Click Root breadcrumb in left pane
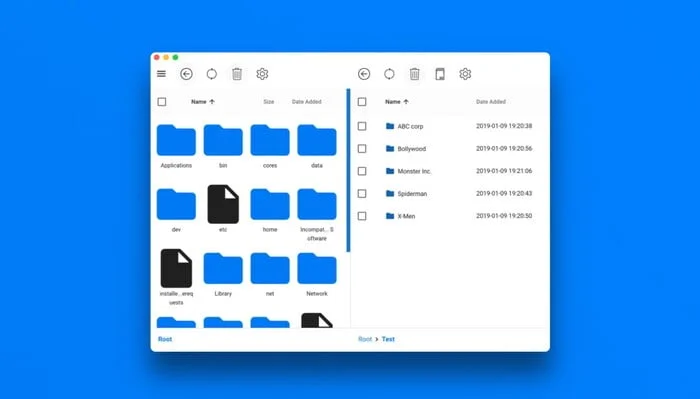This screenshot has width=700, height=399. click(165, 339)
